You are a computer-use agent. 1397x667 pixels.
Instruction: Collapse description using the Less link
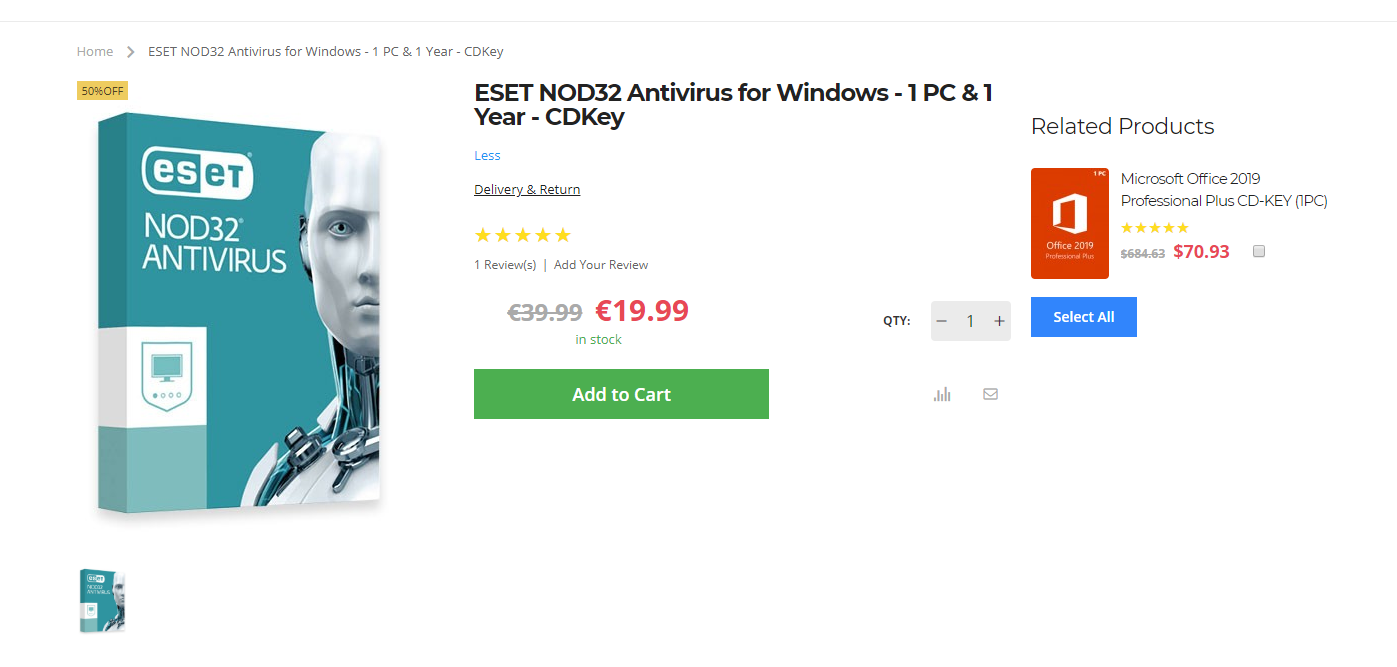487,155
